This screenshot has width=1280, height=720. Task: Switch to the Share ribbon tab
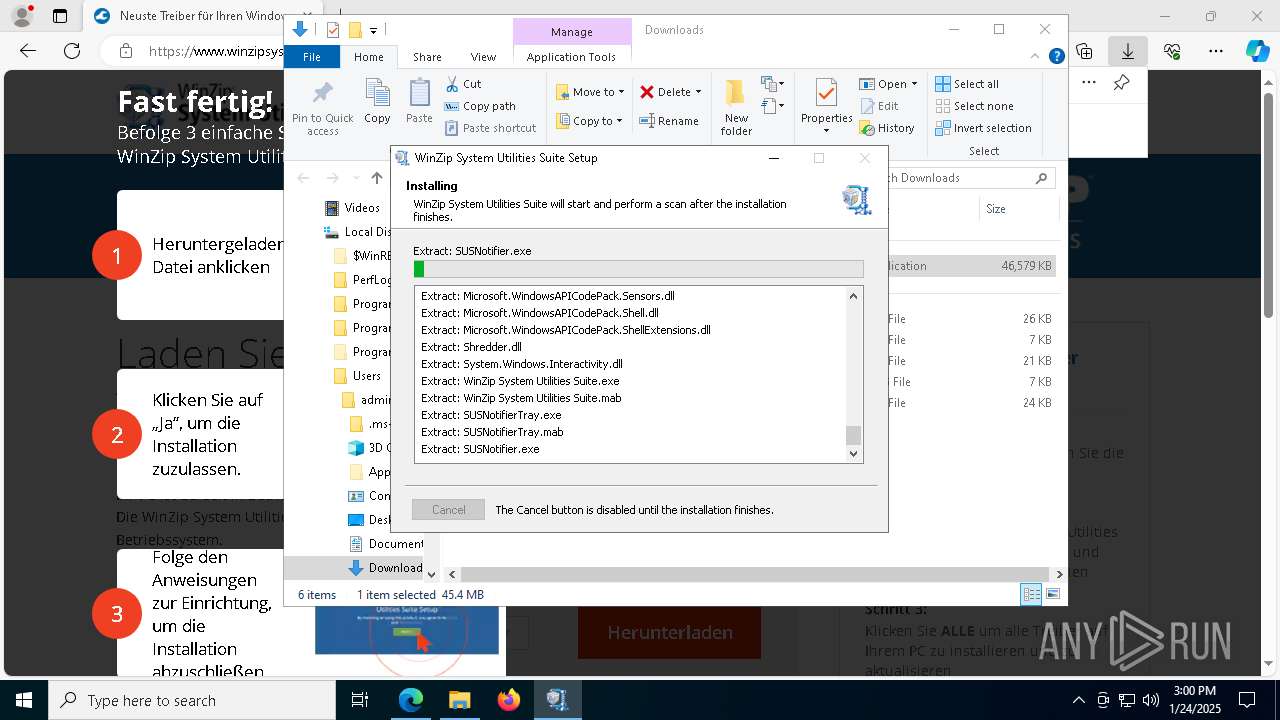tap(427, 57)
